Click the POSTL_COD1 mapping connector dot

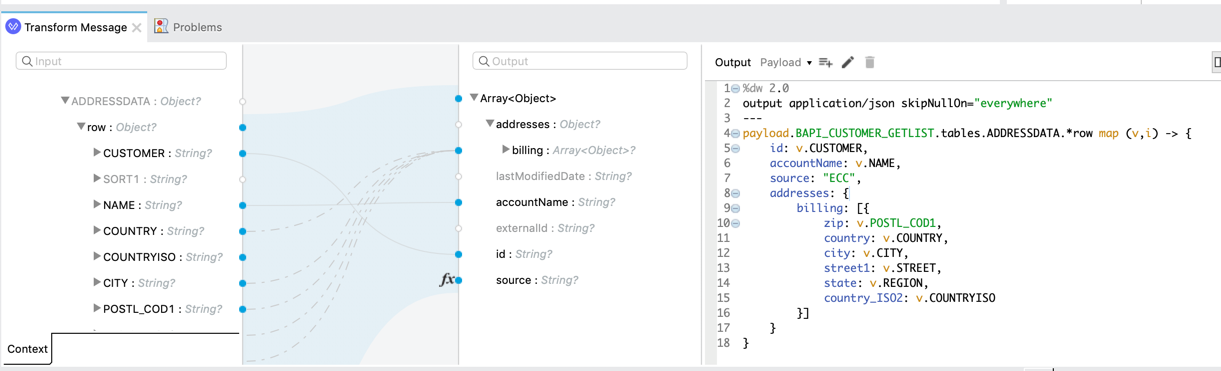click(x=243, y=309)
